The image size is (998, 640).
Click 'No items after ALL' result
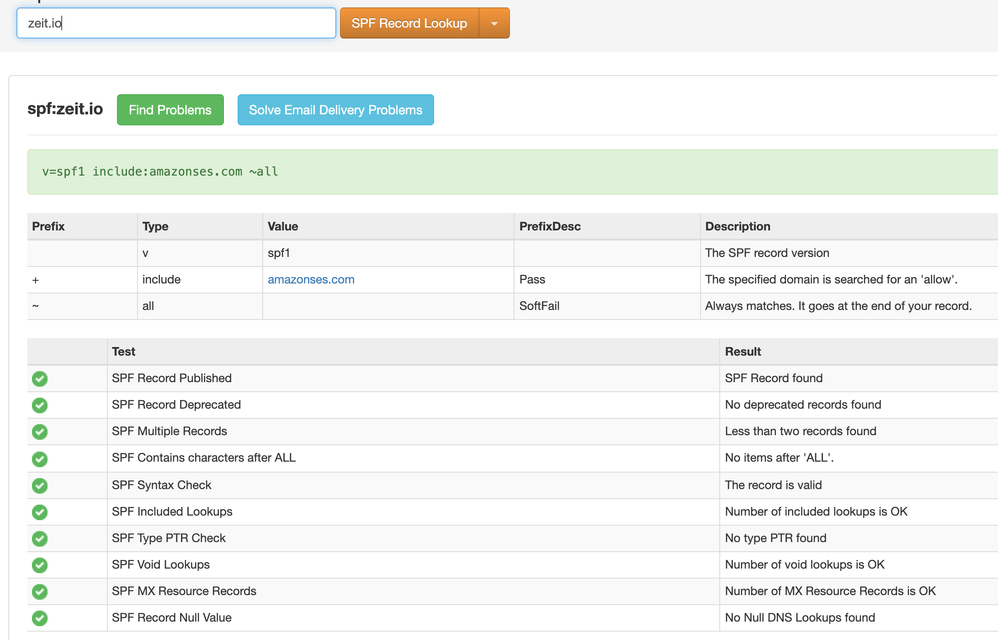pyautogui.click(x=779, y=458)
